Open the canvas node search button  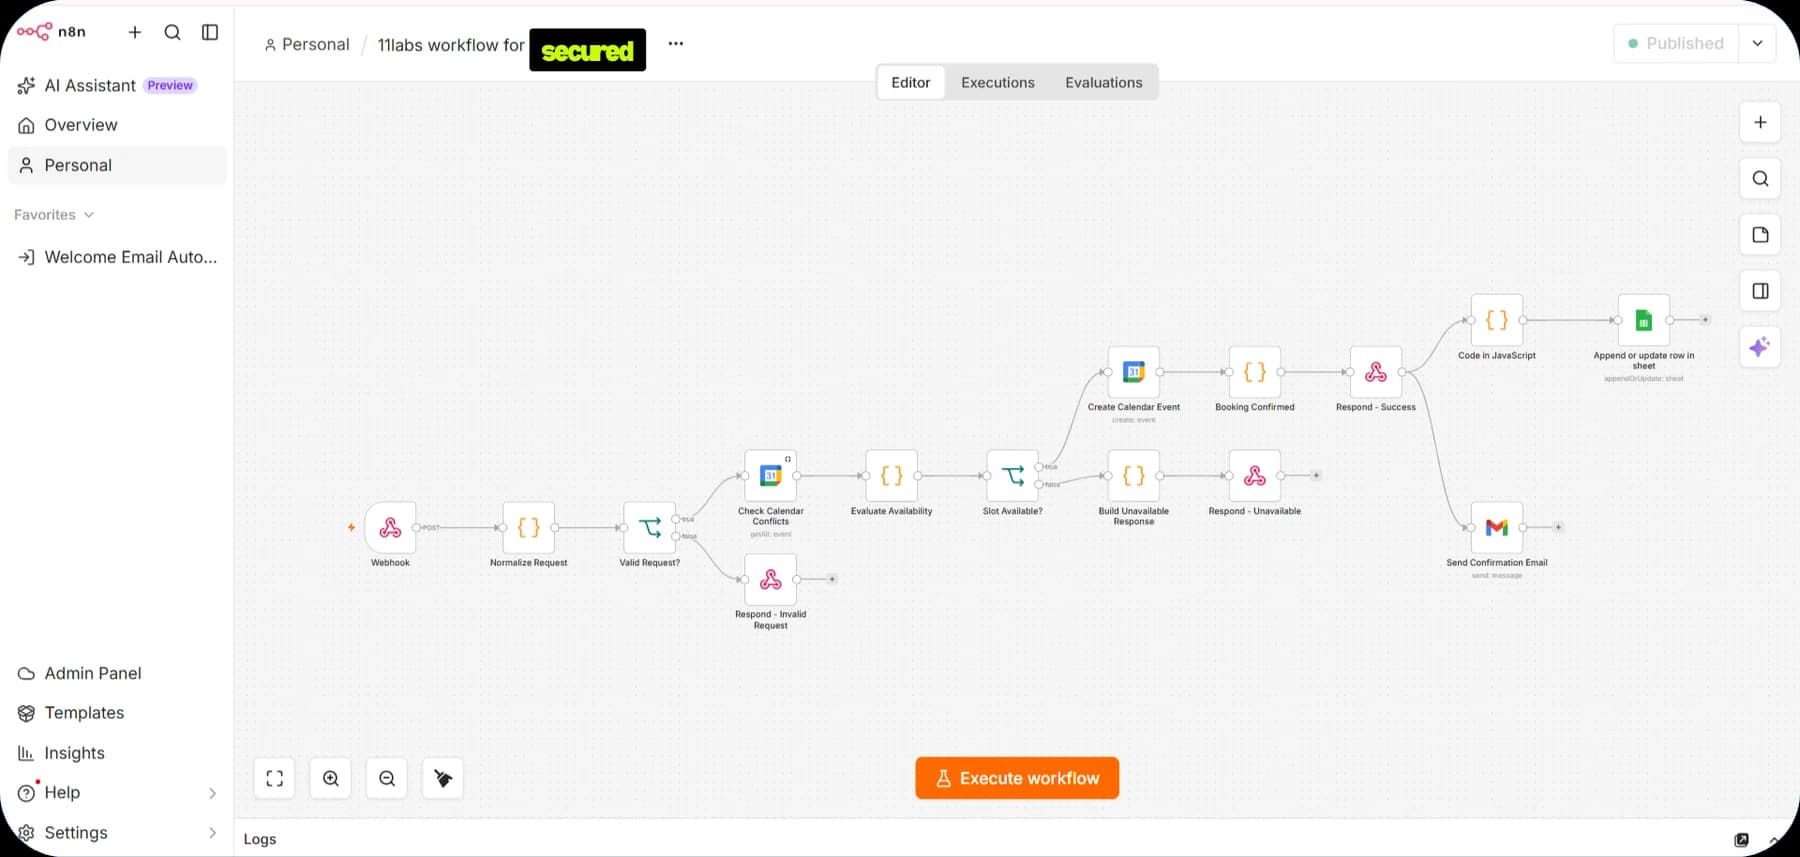tap(1760, 178)
